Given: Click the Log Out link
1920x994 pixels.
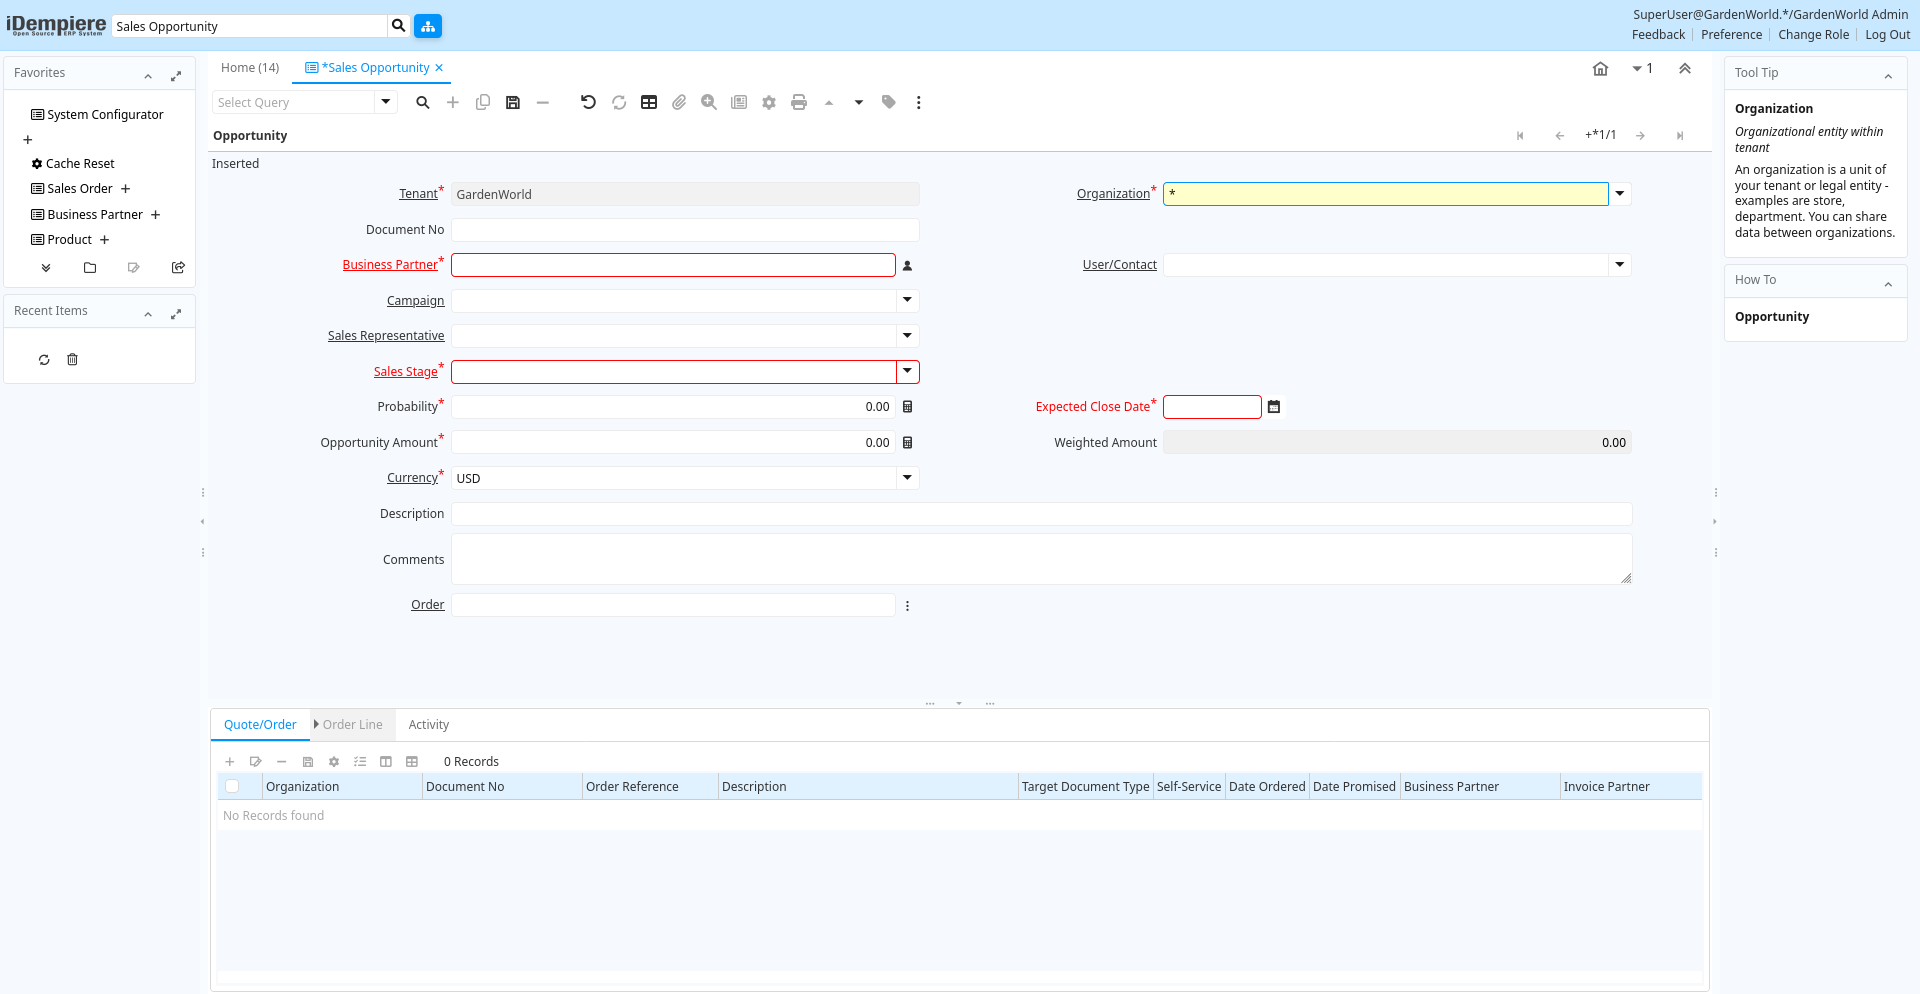Looking at the screenshot, I should point(1887,35).
